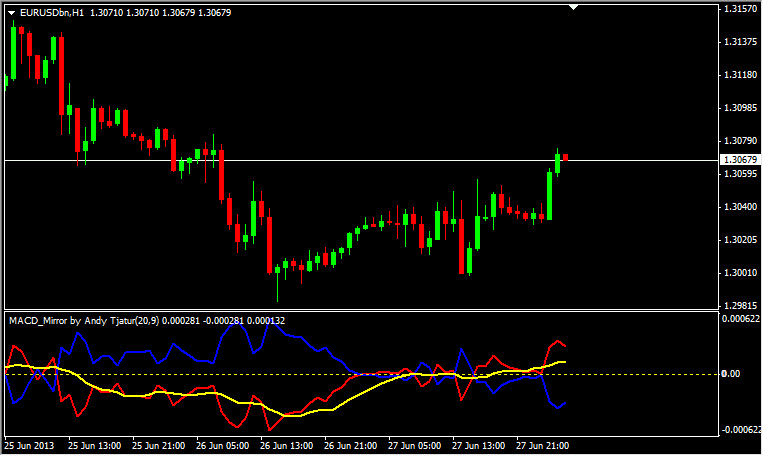Click price scale value 1.31375
Image resolution: width=763 pixels, height=456 pixels.
click(740, 42)
